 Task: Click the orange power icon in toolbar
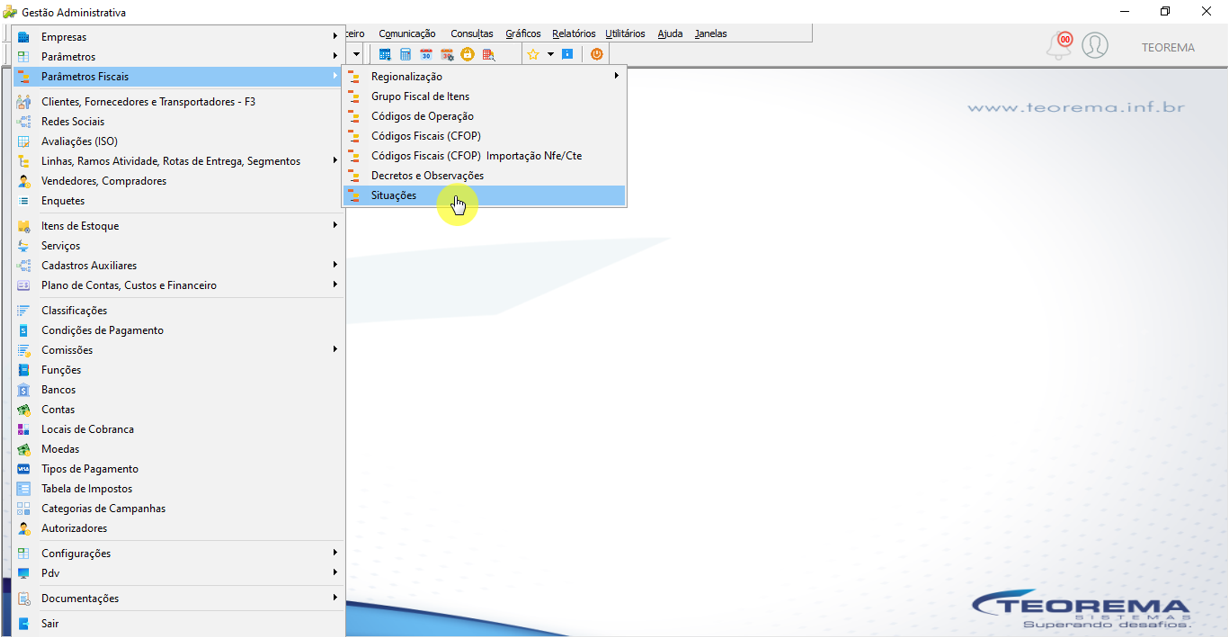pyautogui.click(x=597, y=54)
